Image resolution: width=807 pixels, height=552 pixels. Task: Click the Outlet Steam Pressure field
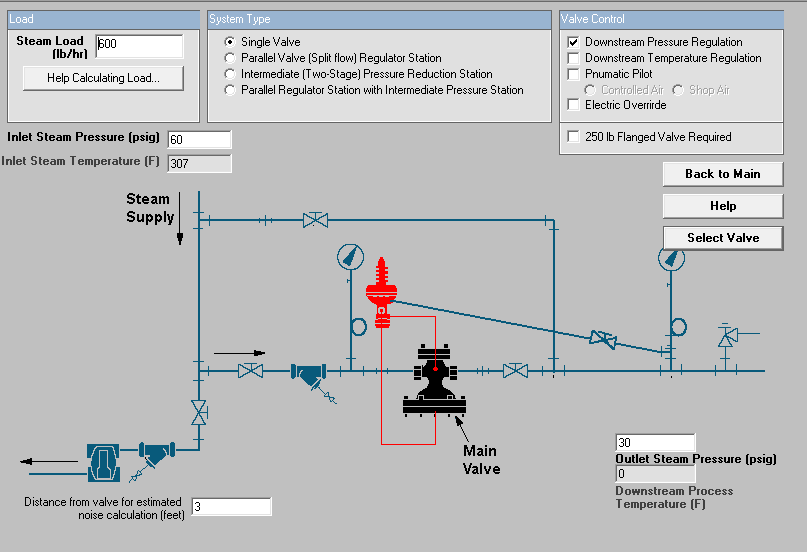point(655,442)
